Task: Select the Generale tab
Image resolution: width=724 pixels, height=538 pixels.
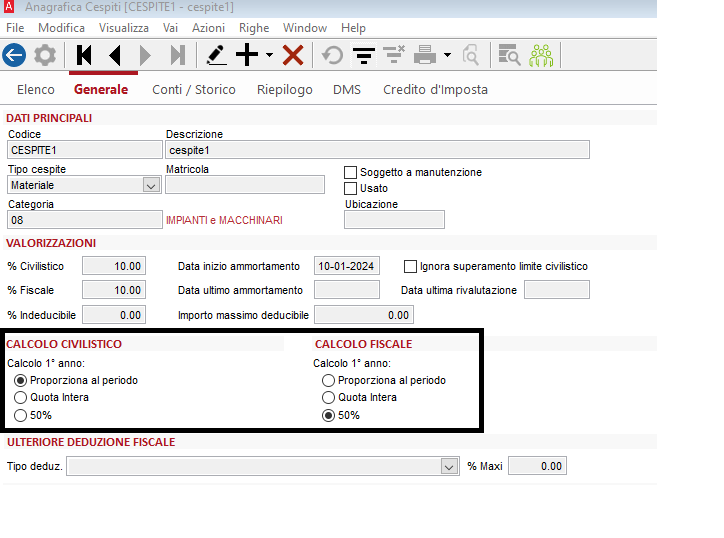Action: pos(101,89)
